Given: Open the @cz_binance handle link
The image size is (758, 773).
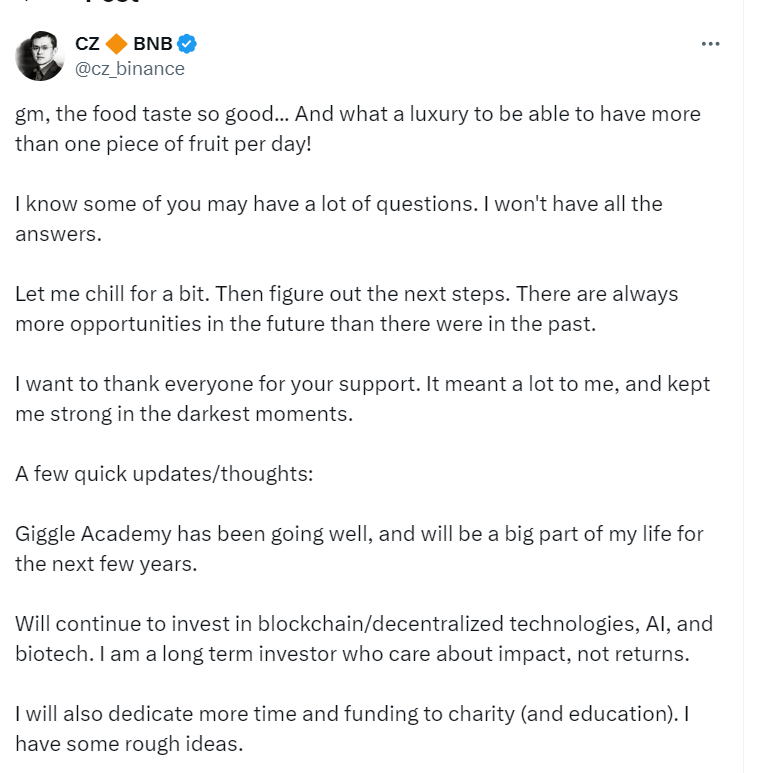Looking at the screenshot, I should [130, 68].
